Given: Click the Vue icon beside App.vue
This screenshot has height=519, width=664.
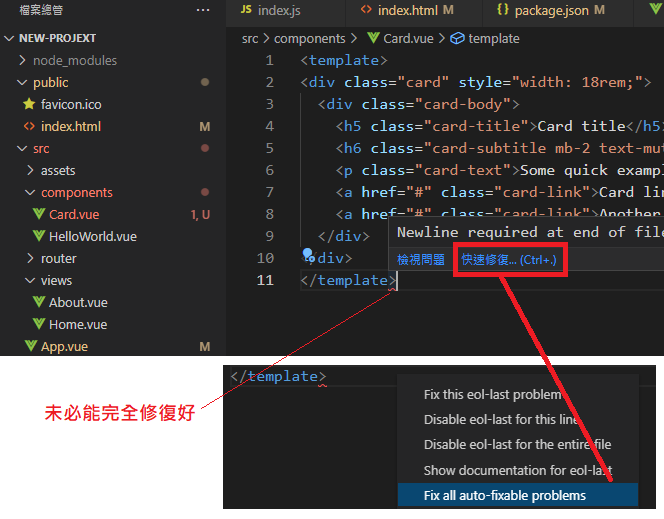Looking at the screenshot, I should 30,346.
